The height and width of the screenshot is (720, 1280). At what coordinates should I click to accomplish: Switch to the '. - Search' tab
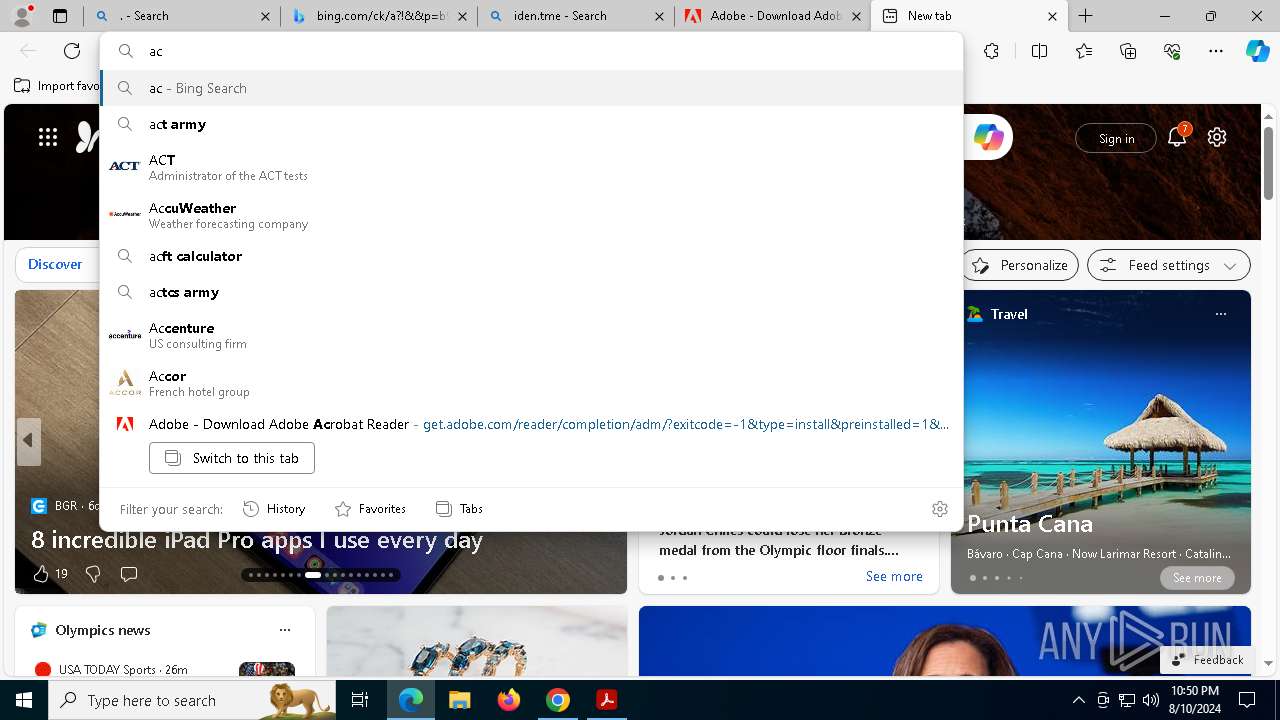(181, 16)
